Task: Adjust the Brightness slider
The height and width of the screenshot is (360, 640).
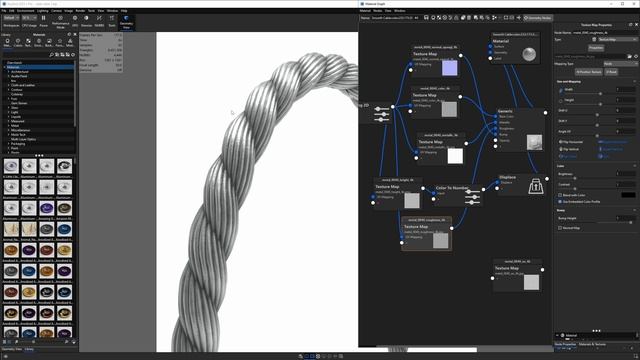Action: (x=575, y=178)
